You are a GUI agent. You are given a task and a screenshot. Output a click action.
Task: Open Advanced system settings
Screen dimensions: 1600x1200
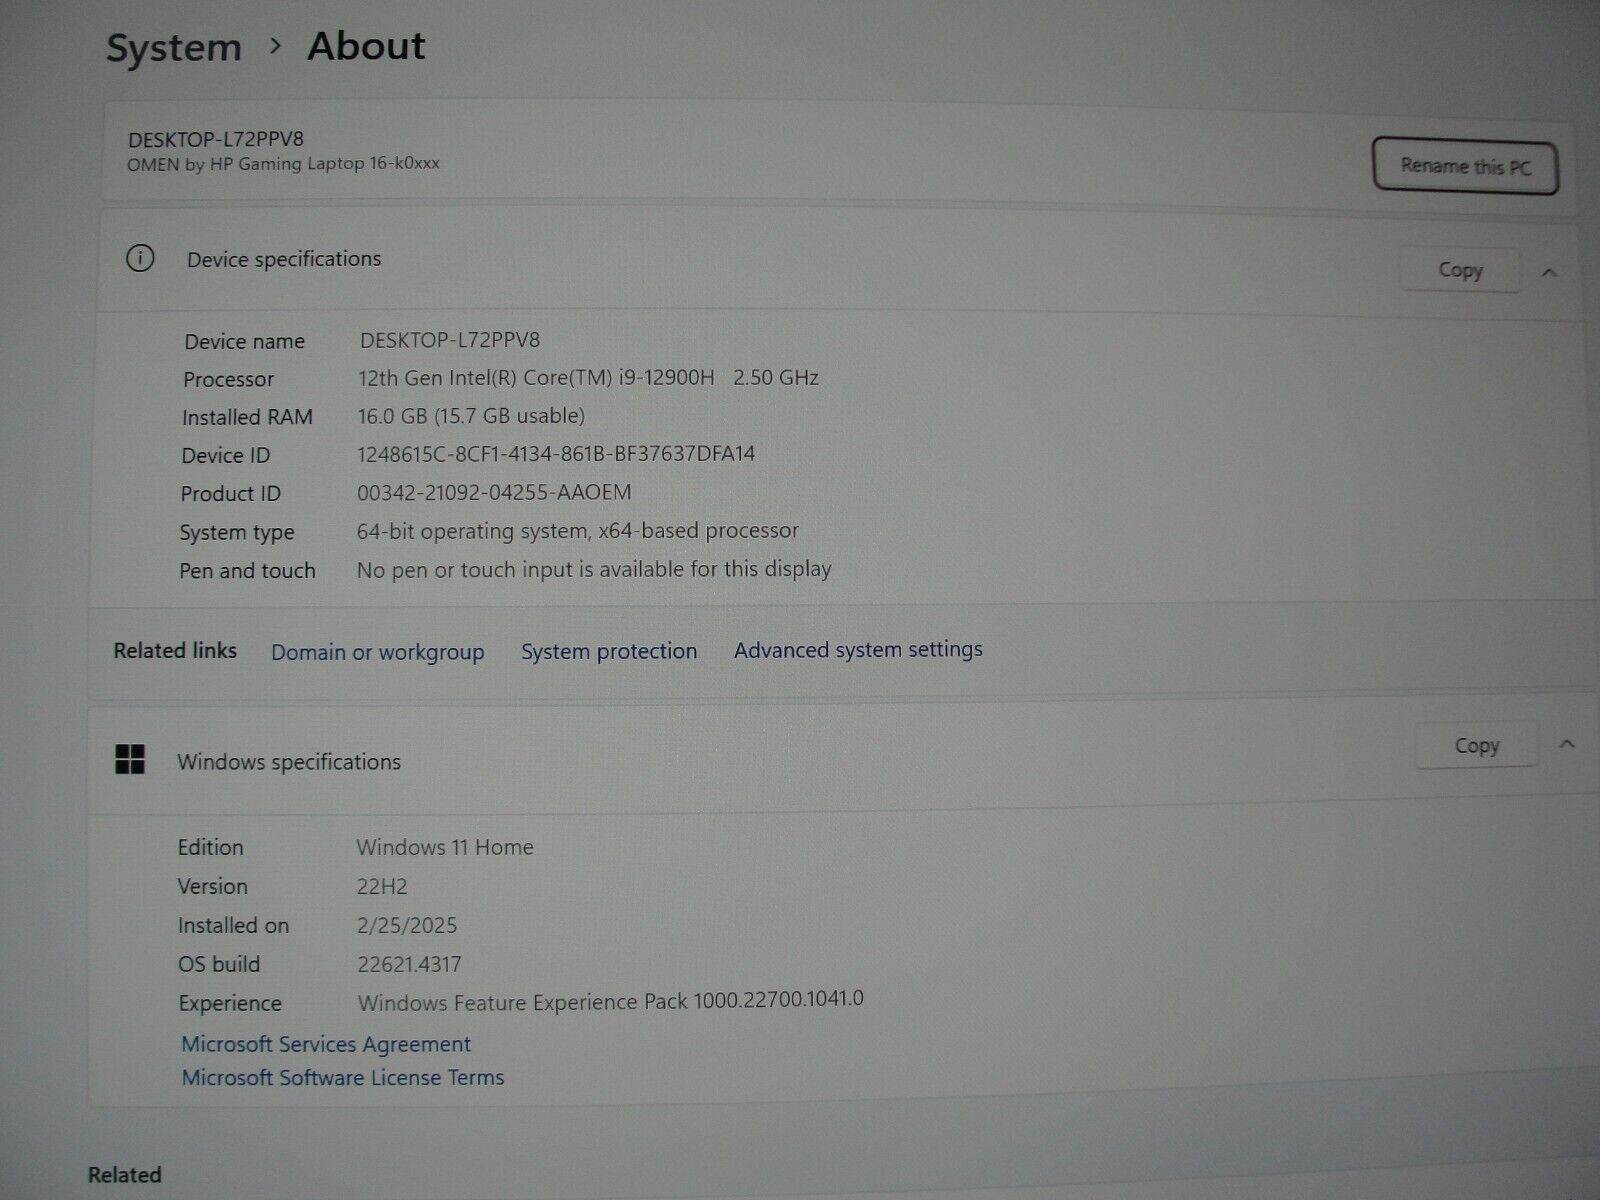point(858,650)
